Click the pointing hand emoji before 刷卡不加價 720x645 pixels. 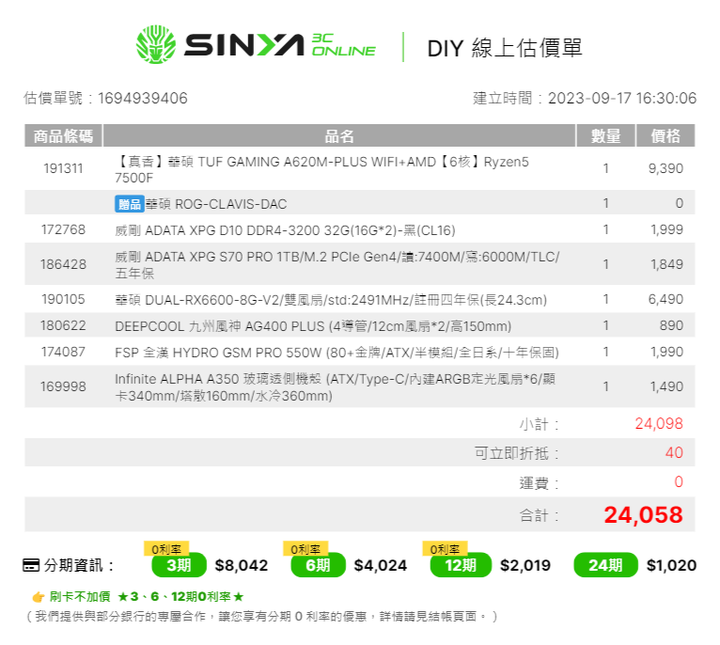click(38, 597)
